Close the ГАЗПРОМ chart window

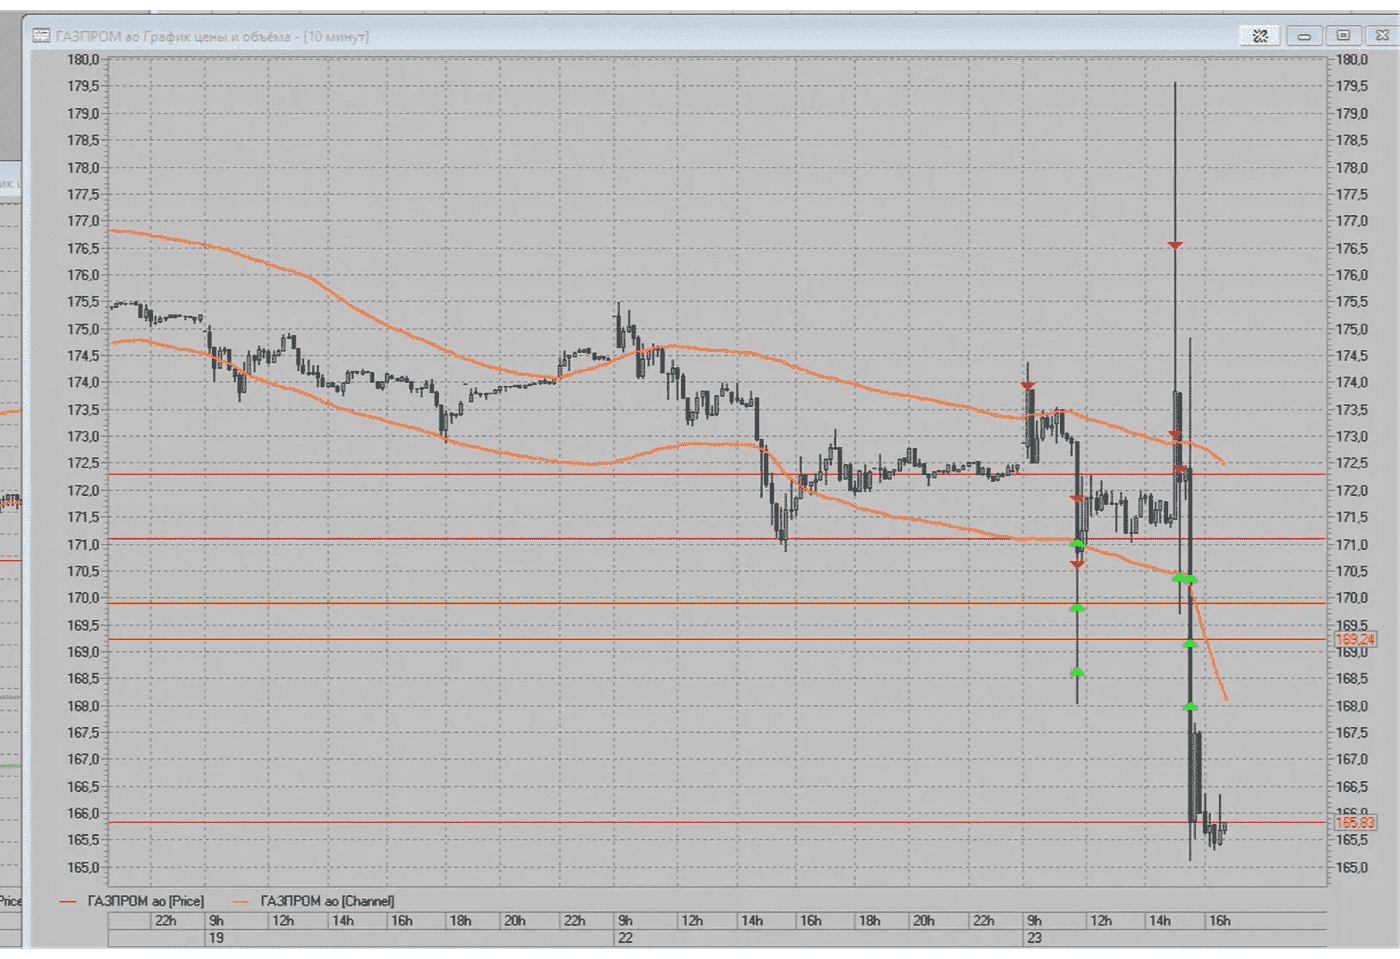[1382, 36]
